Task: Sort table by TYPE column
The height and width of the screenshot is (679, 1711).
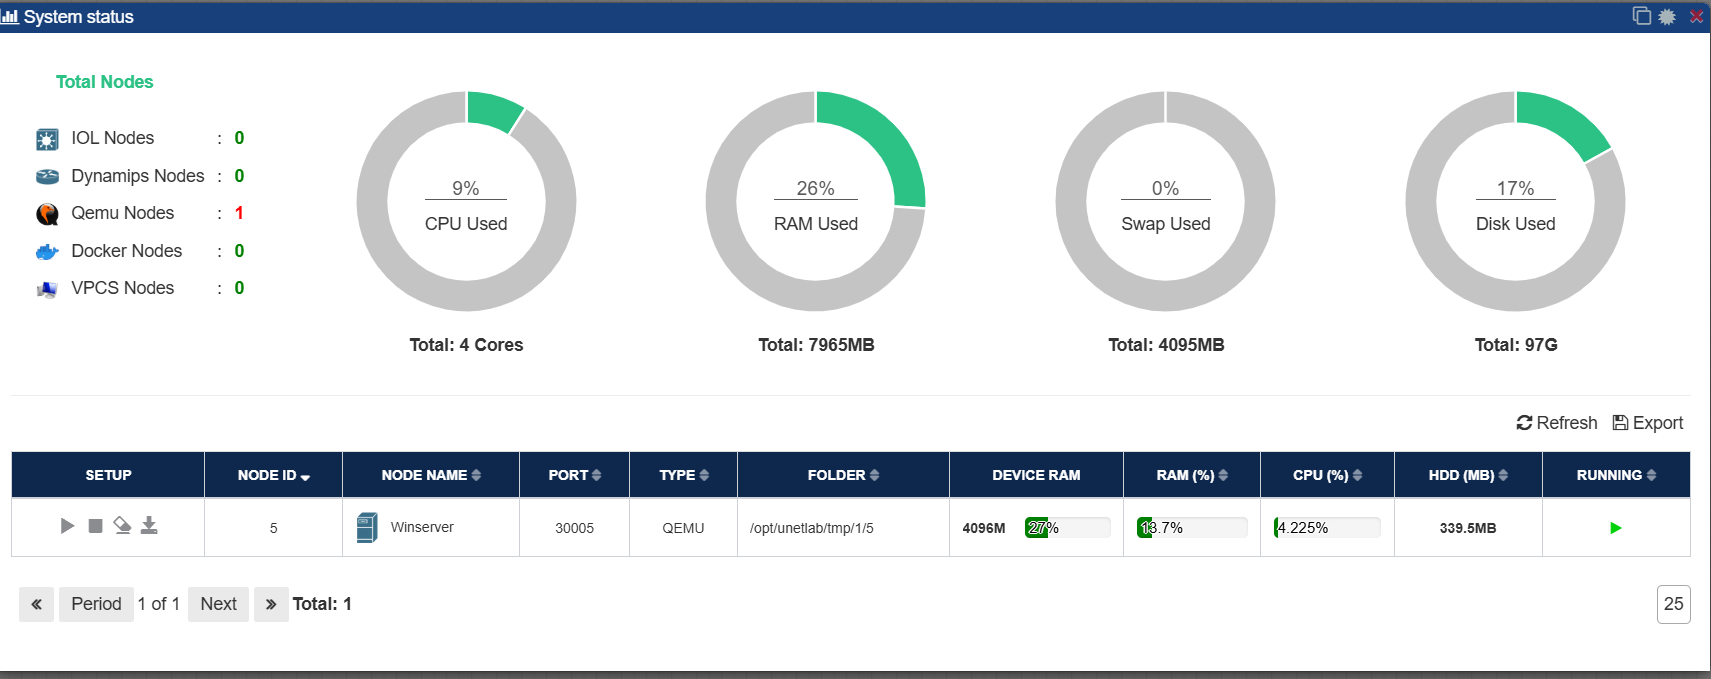Action: pos(684,475)
